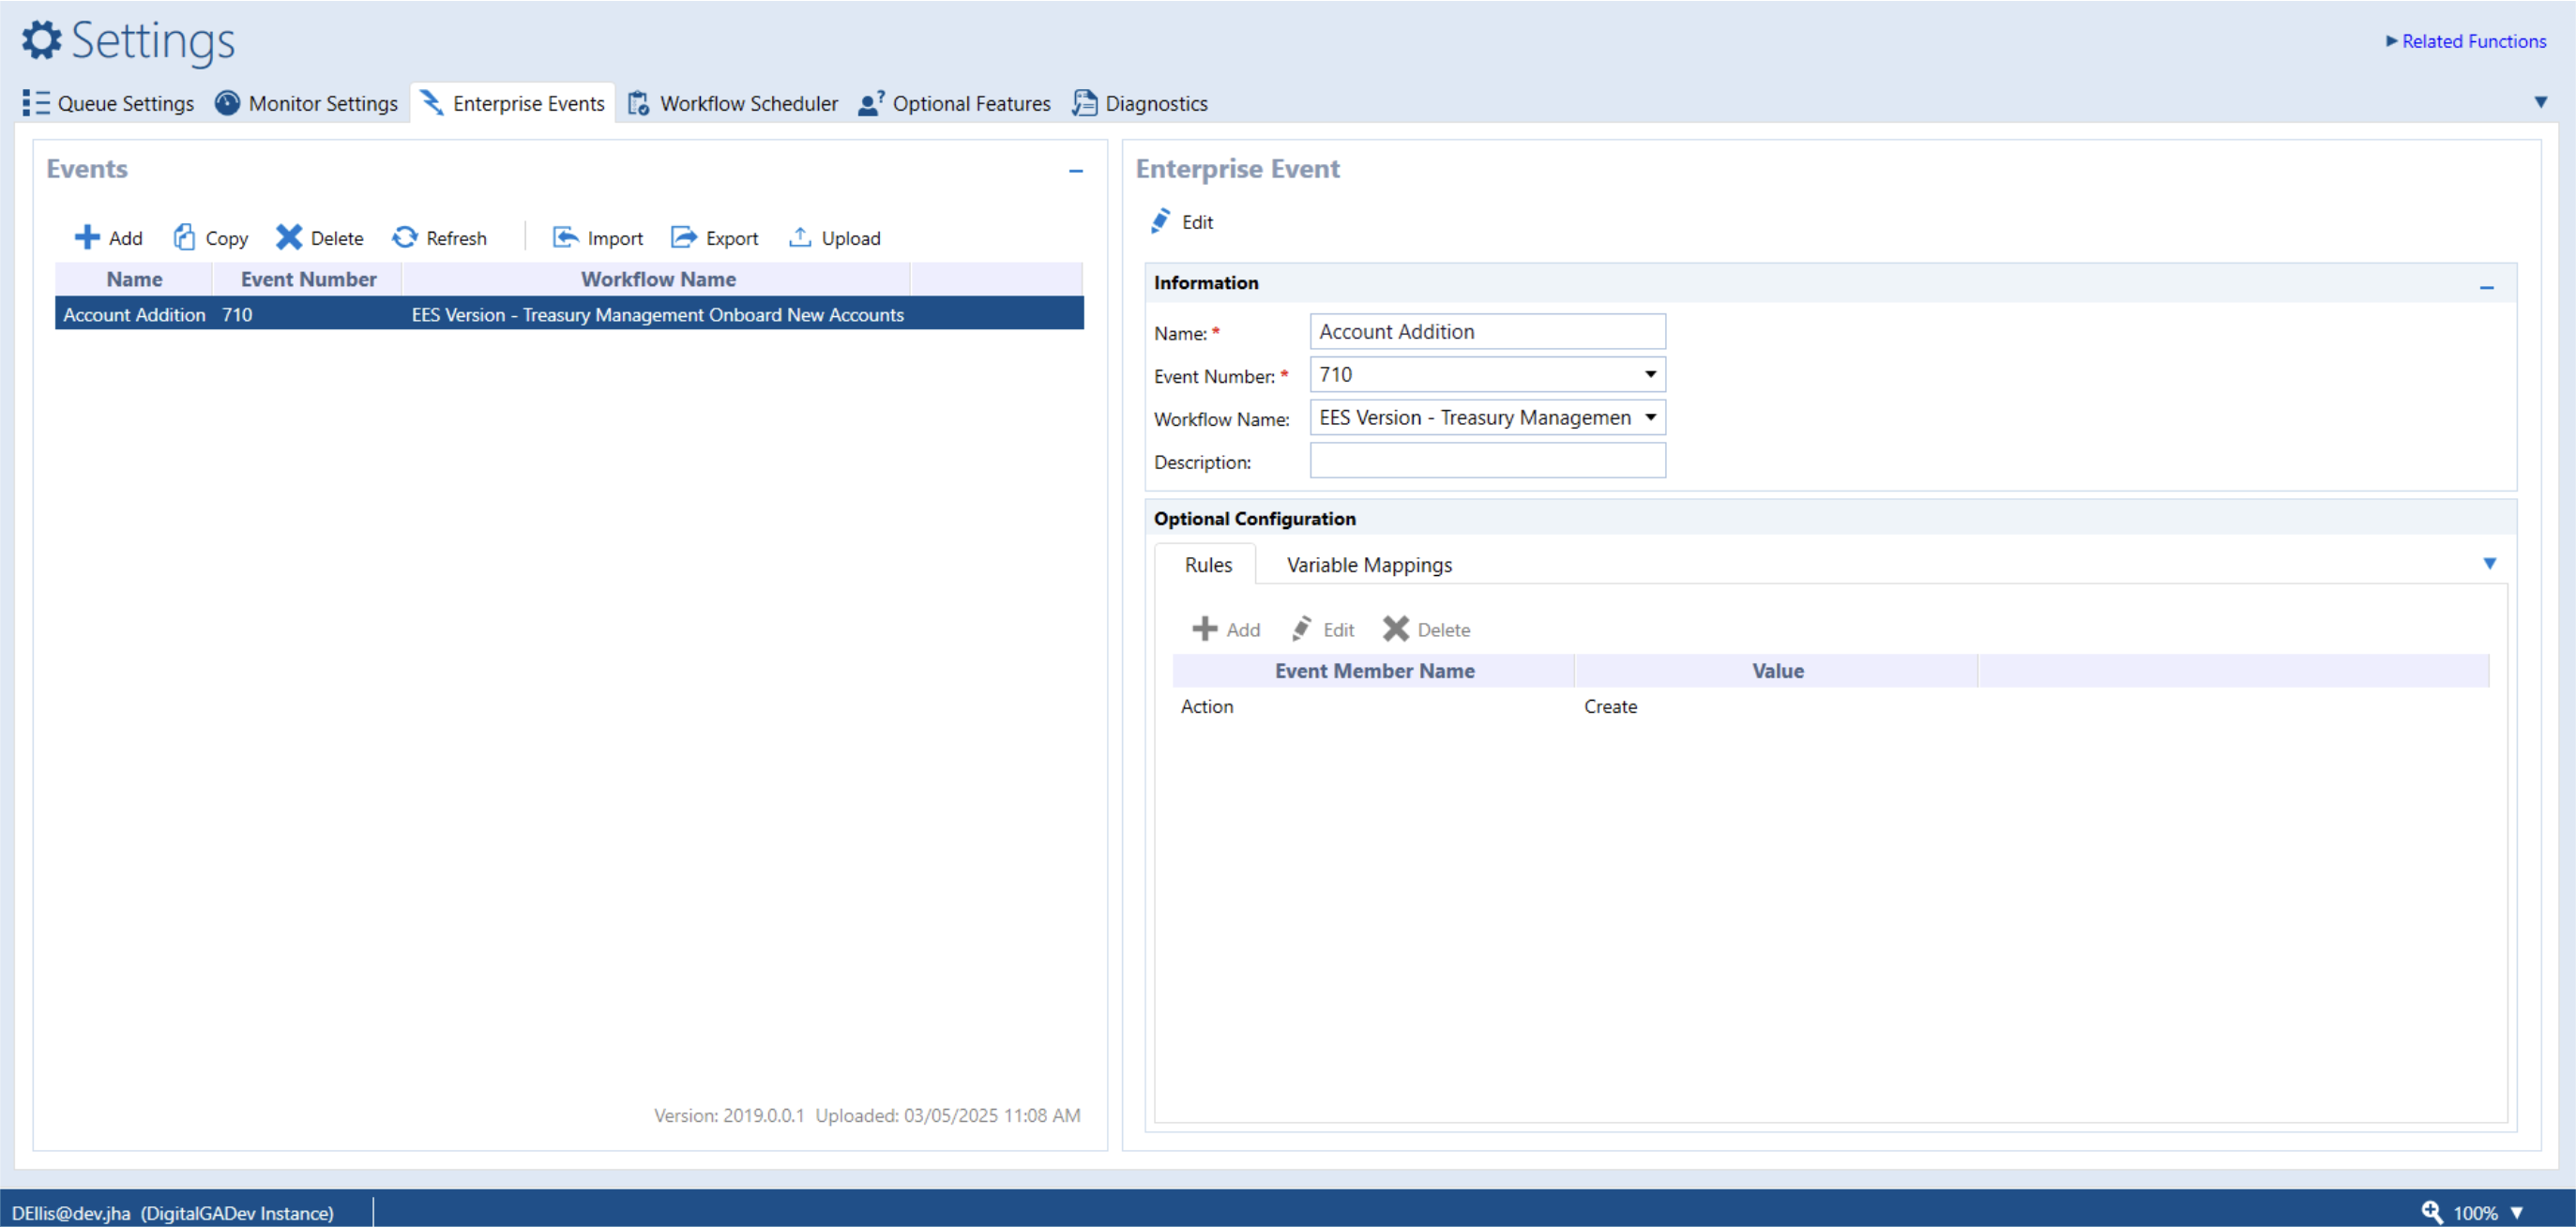Click the Name input field
This screenshot has height=1227, width=2576.
coord(1488,332)
